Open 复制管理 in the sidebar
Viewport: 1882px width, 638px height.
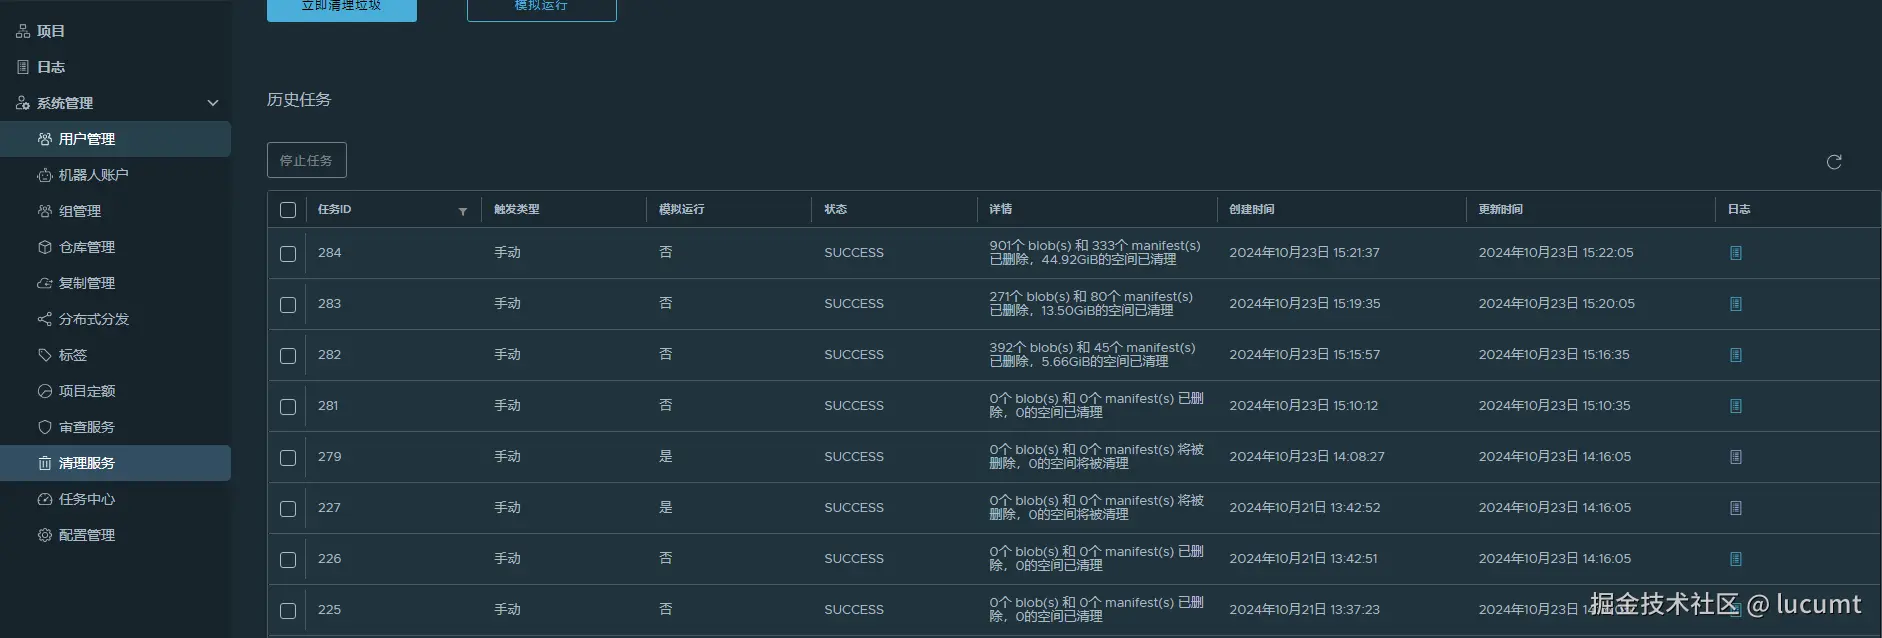[x=87, y=283]
